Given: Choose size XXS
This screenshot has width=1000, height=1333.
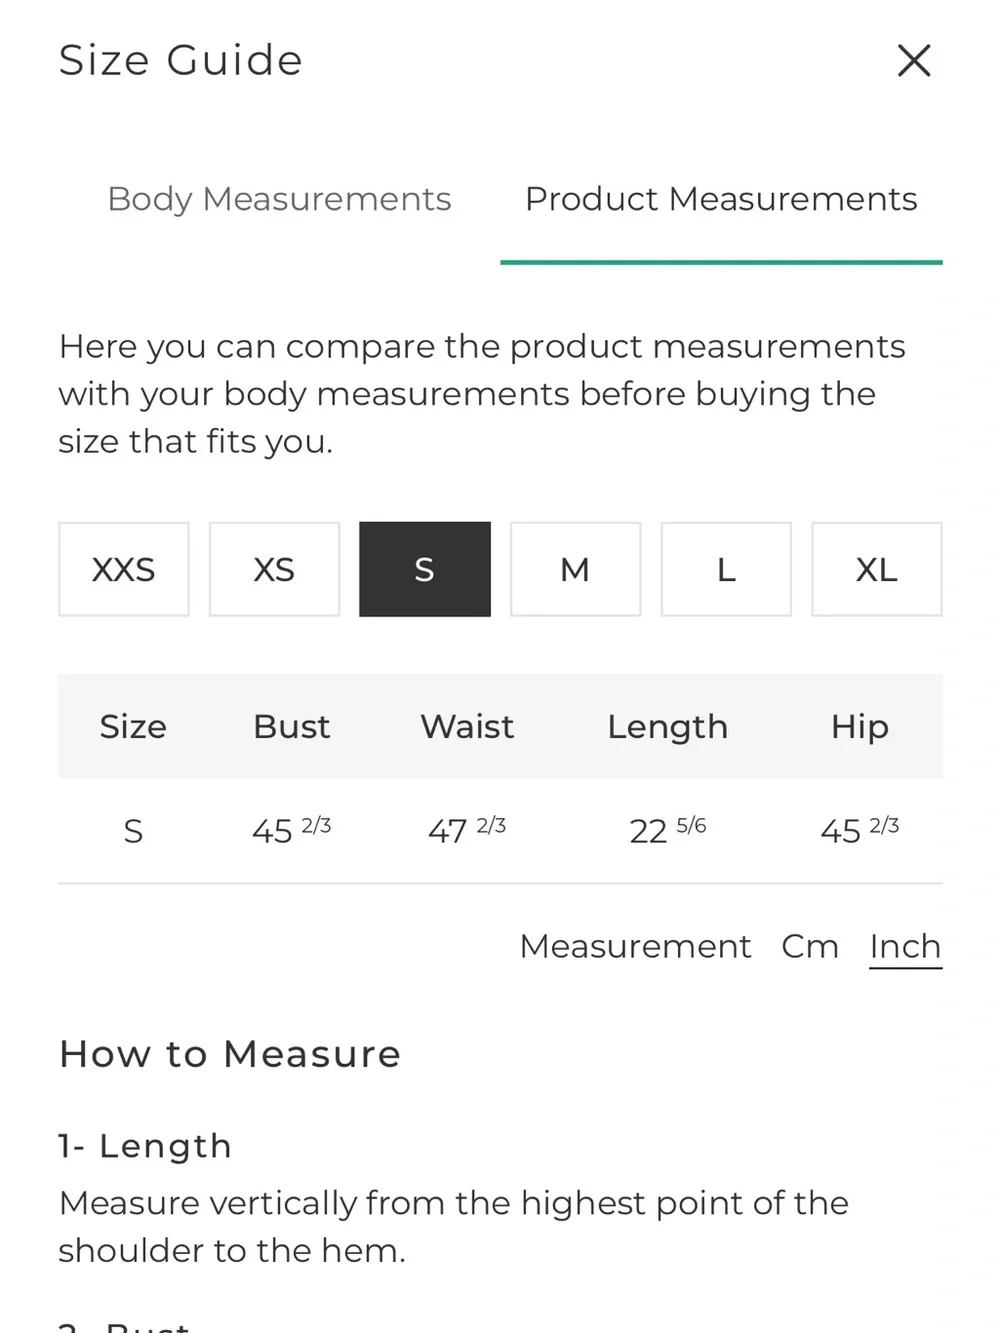Looking at the screenshot, I should (124, 569).
